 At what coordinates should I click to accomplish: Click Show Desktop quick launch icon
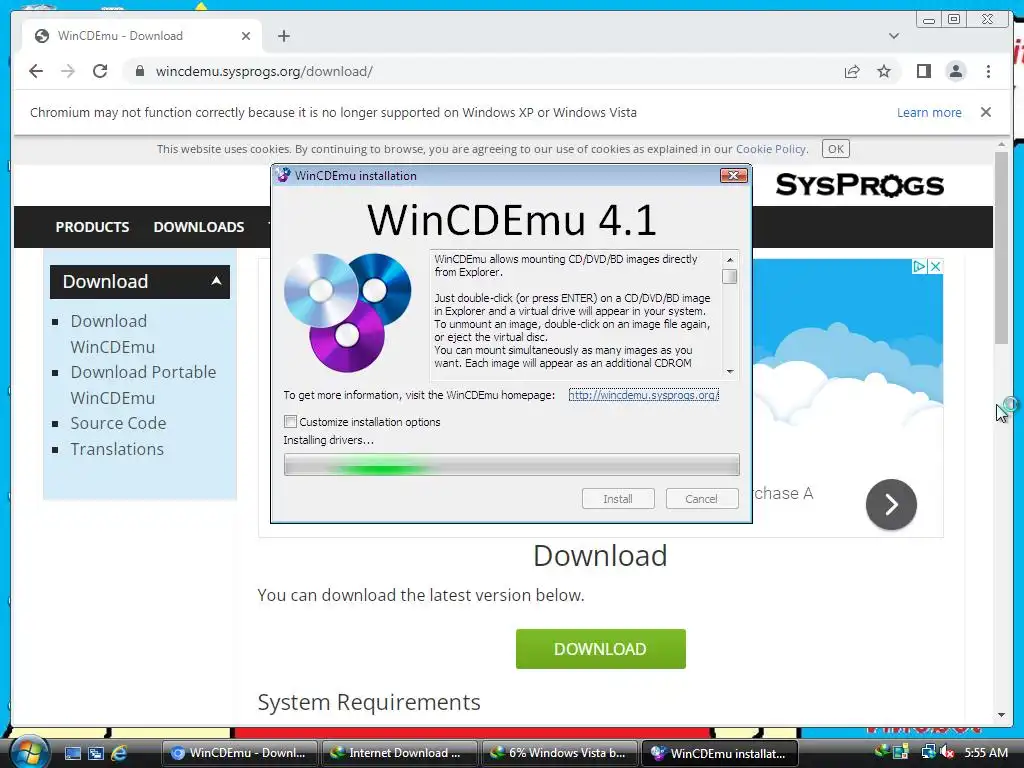tap(72, 753)
